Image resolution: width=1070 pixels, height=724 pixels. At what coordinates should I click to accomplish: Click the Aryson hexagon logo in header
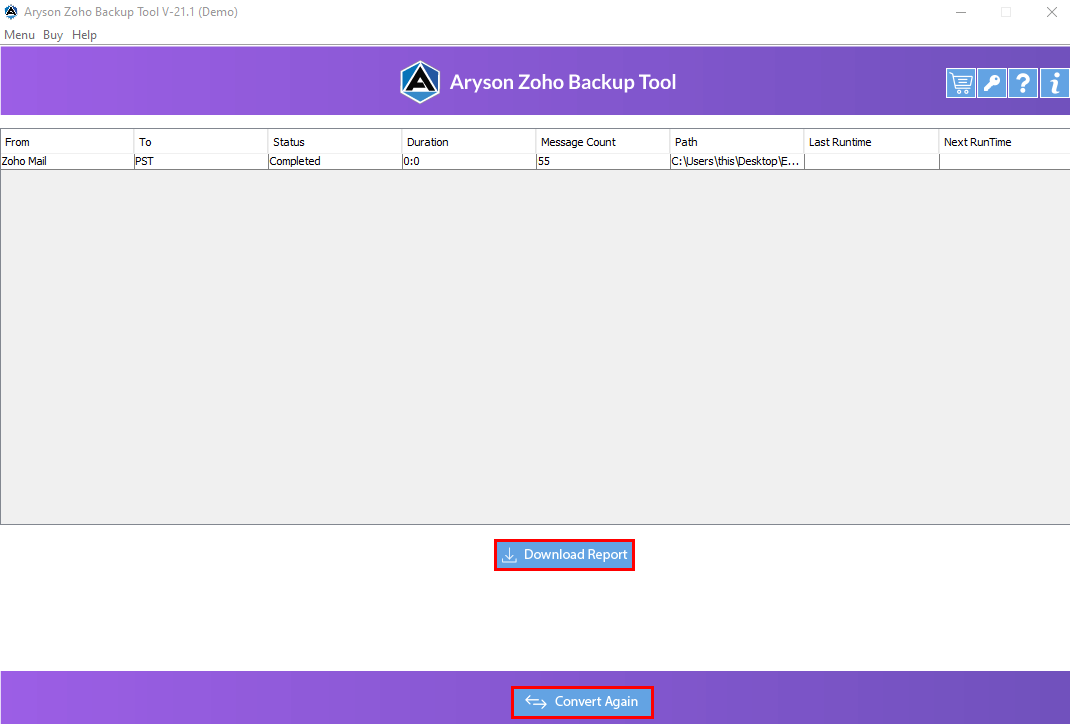pyautogui.click(x=420, y=82)
